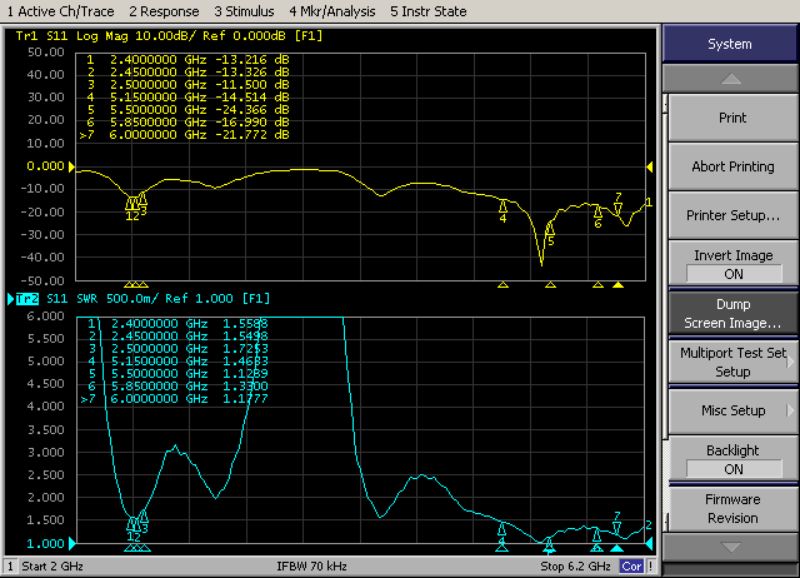Click channel 1 indicator in status bar
The height and width of the screenshot is (578, 800).
click(x=10, y=566)
